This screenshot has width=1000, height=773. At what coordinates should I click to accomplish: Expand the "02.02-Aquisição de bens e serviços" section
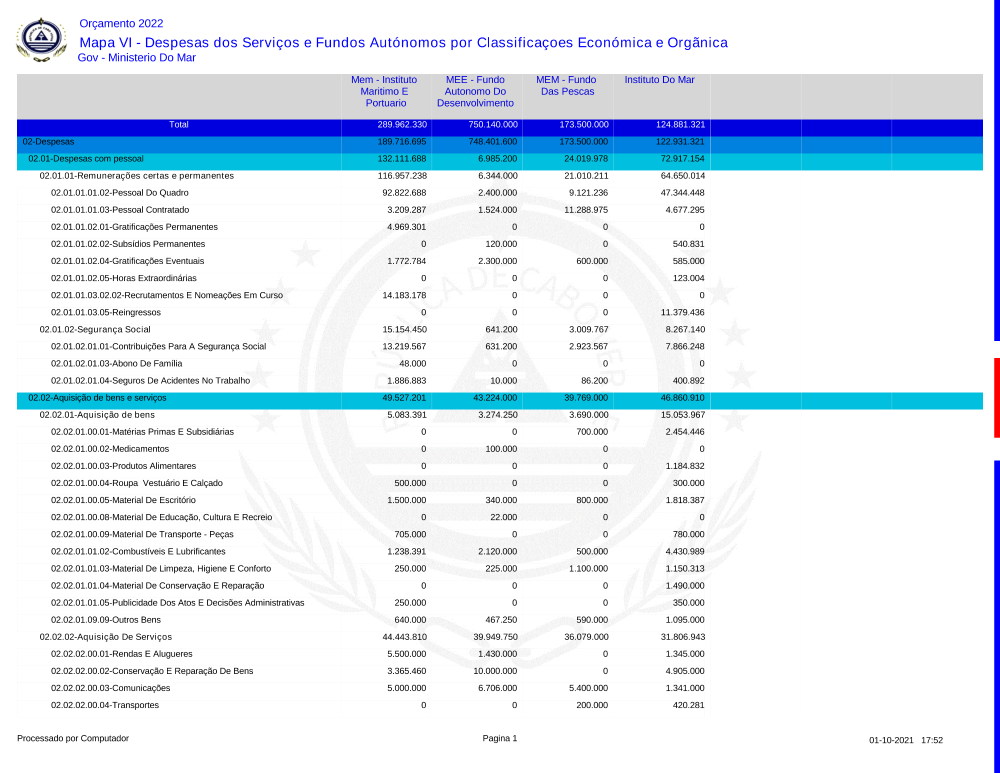(97, 398)
